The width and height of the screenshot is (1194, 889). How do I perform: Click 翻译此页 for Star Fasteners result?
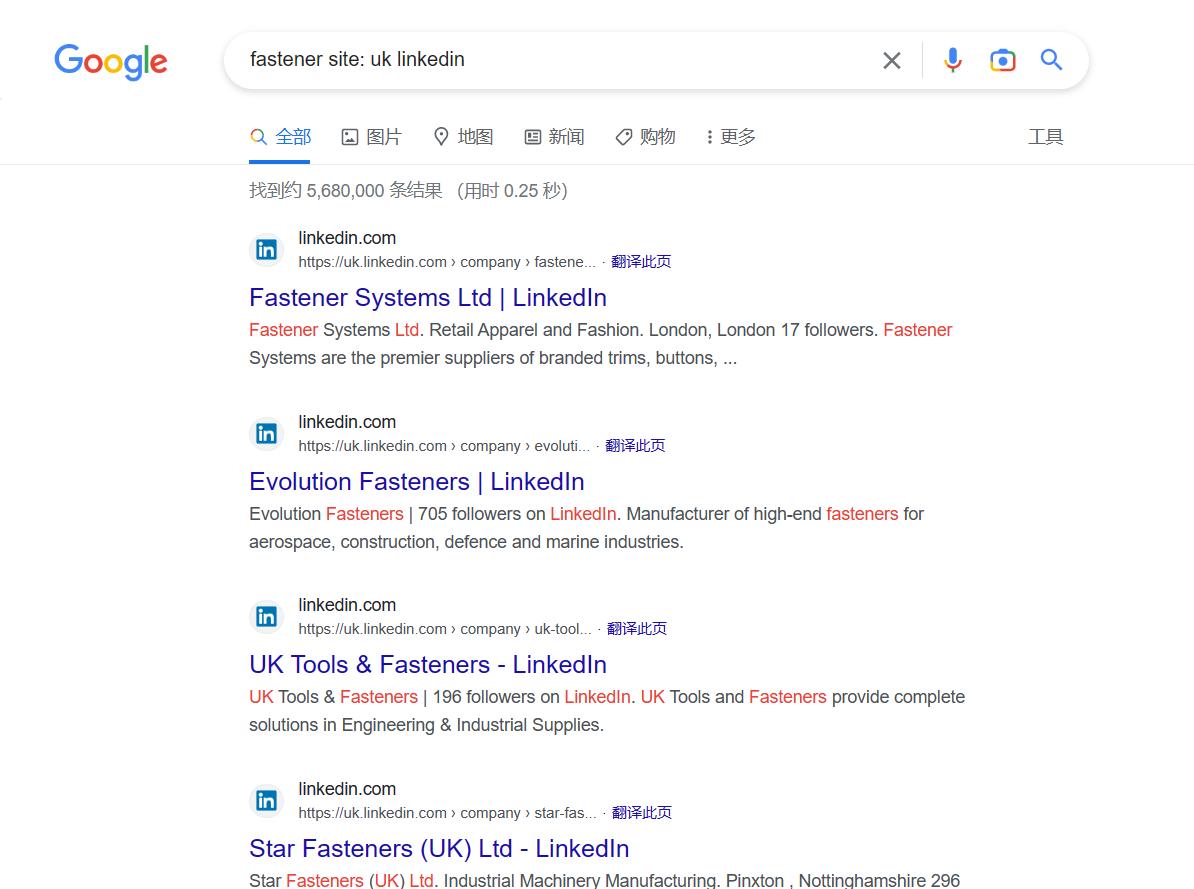(x=642, y=813)
